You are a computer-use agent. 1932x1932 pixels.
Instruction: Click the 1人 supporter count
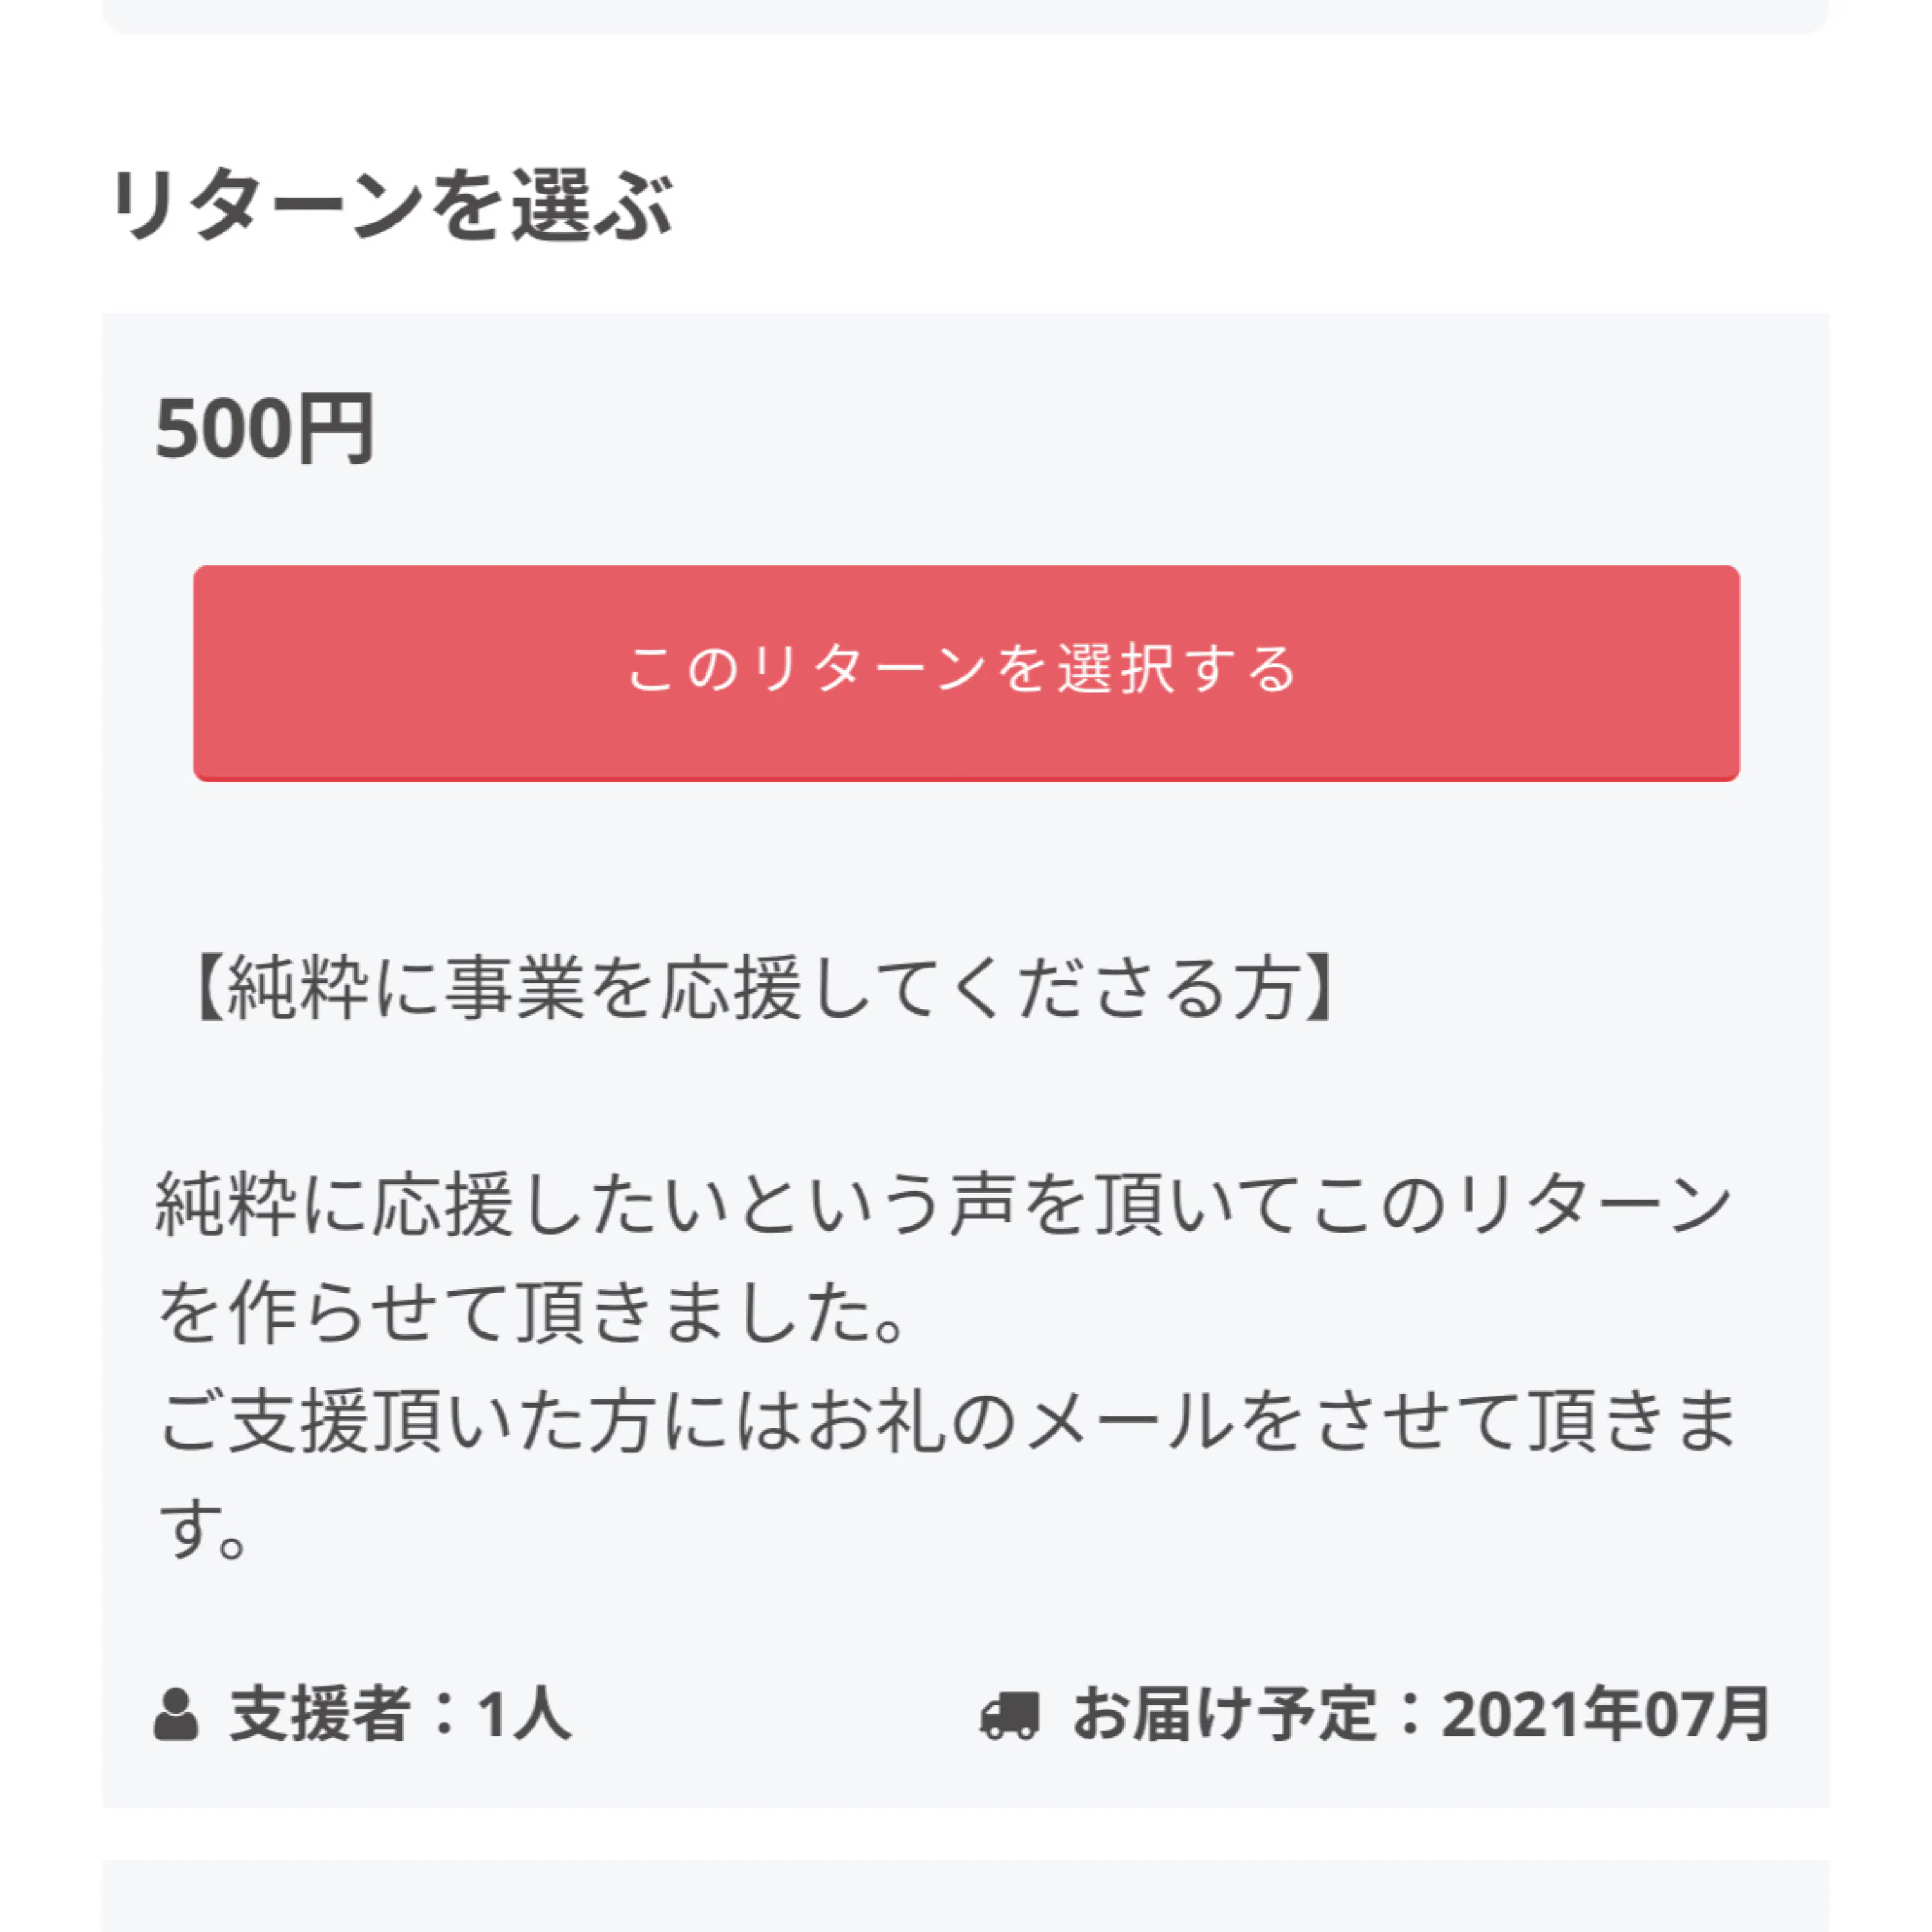[x=524, y=1714]
